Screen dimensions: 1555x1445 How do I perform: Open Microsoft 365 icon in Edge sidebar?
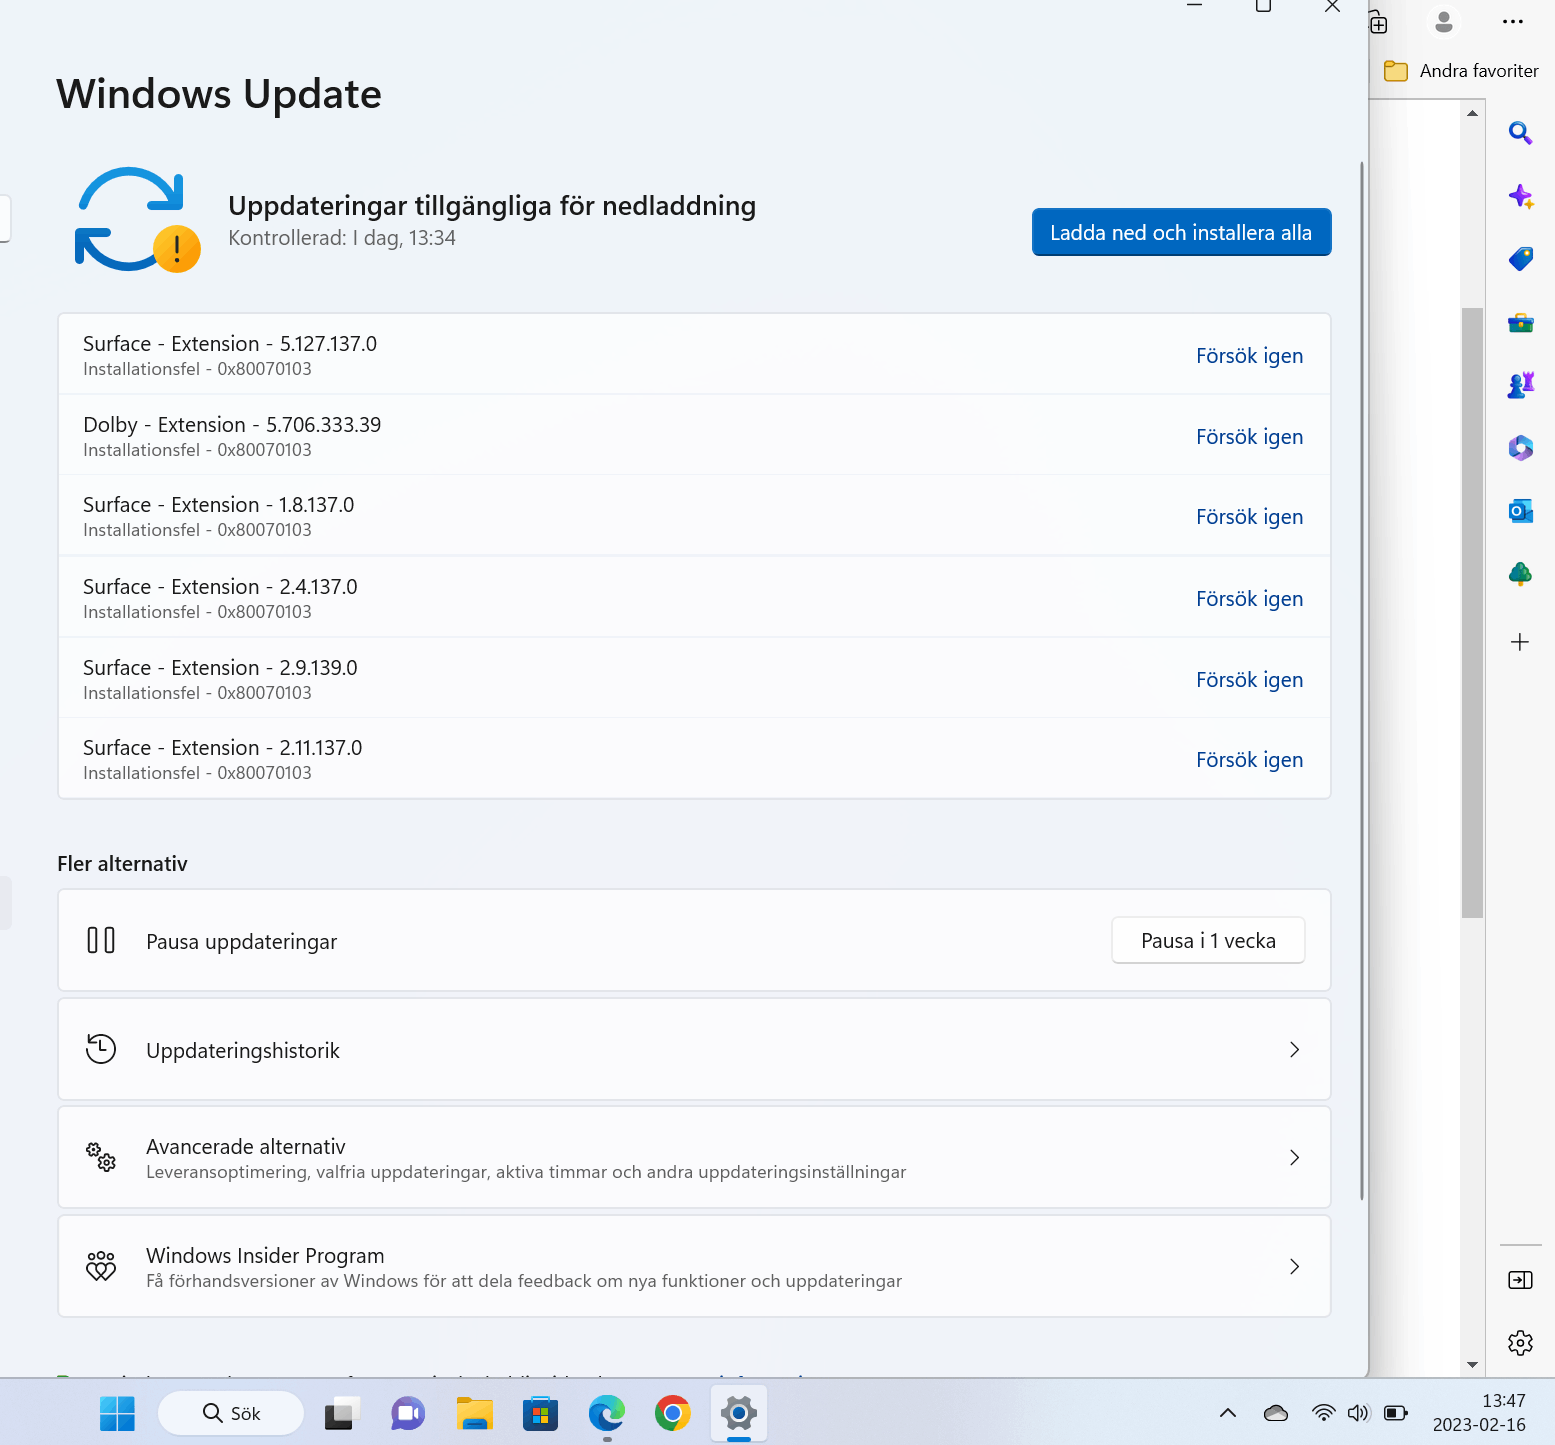[1520, 448]
